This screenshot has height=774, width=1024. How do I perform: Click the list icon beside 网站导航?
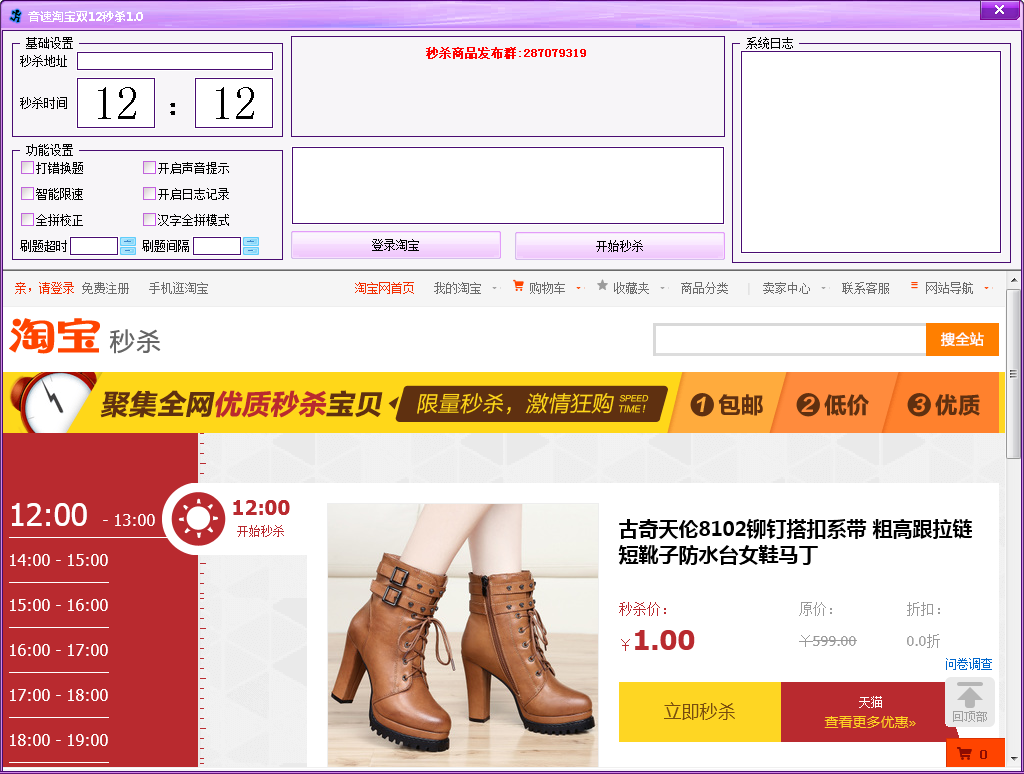(x=914, y=285)
